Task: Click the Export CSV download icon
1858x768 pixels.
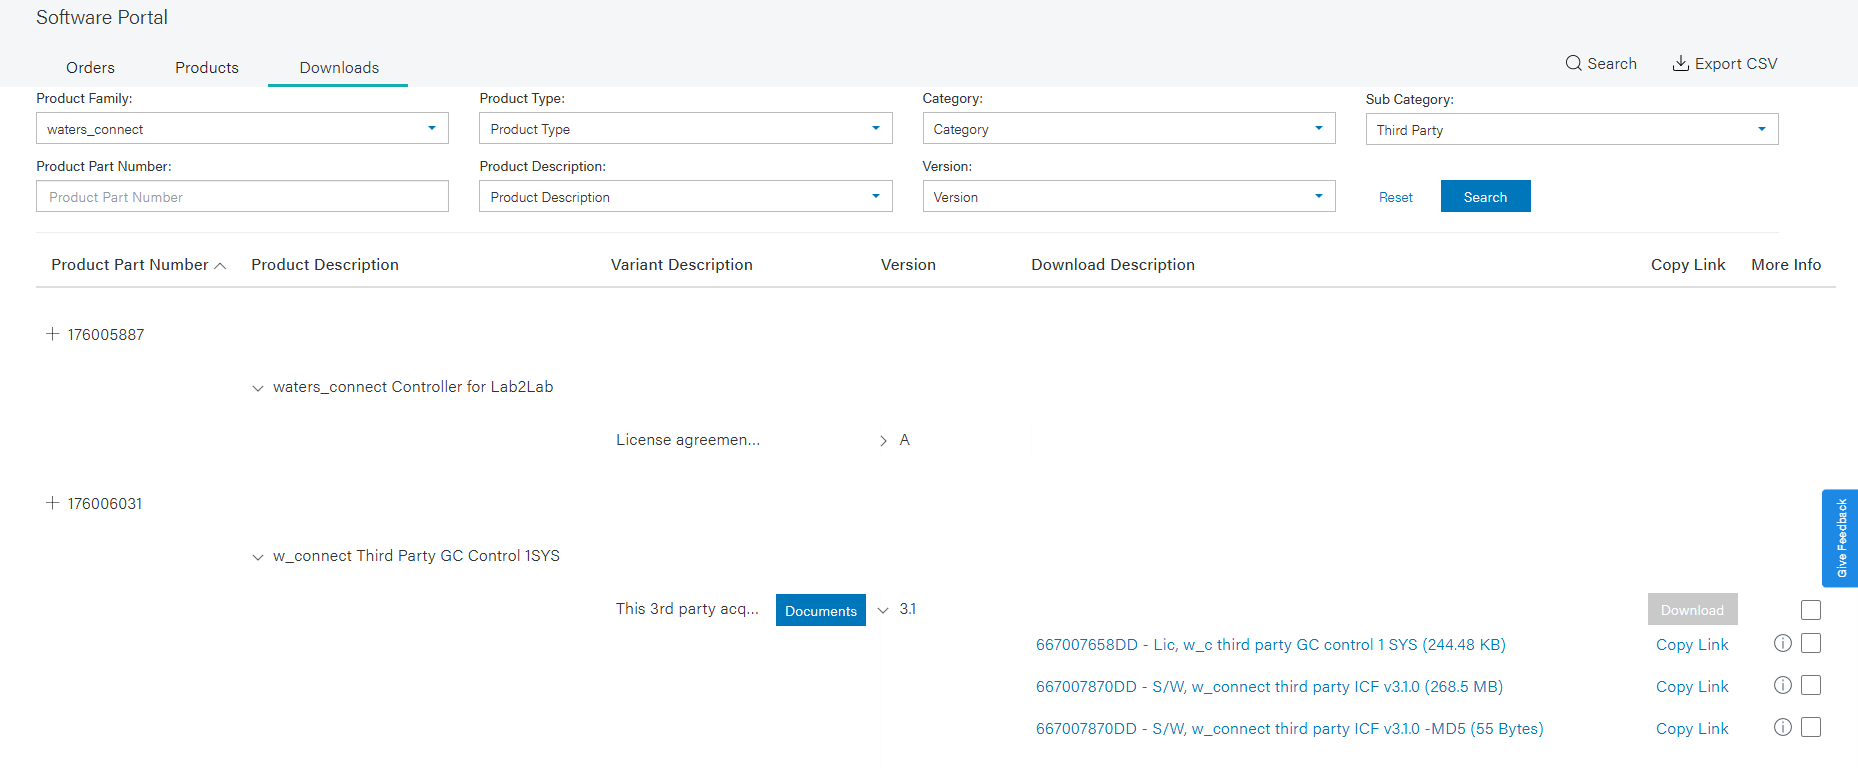Action: coord(1680,63)
